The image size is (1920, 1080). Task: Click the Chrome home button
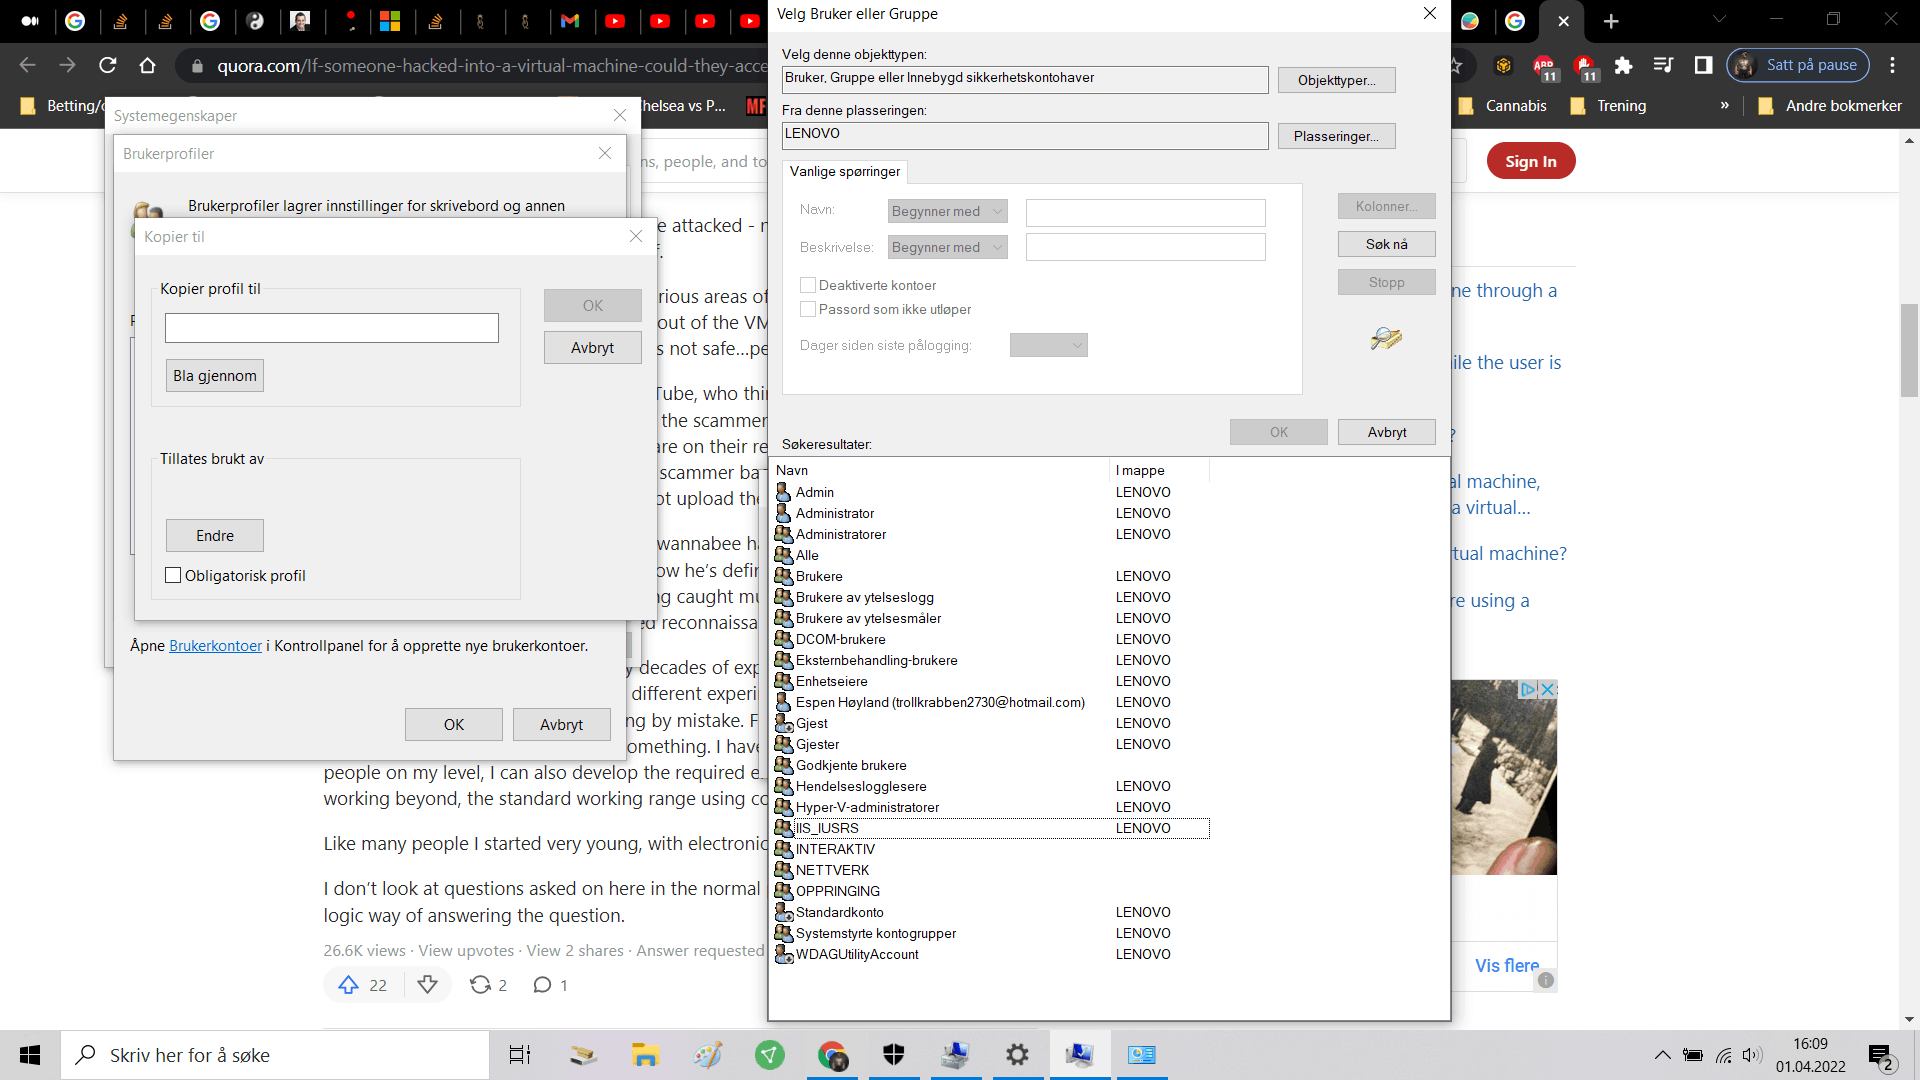click(147, 65)
